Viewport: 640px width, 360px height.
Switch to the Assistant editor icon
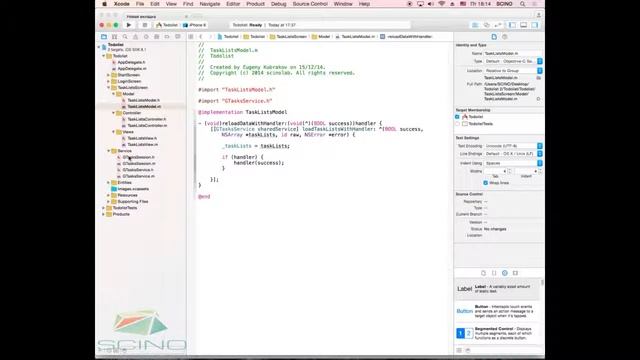pos(487,25)
